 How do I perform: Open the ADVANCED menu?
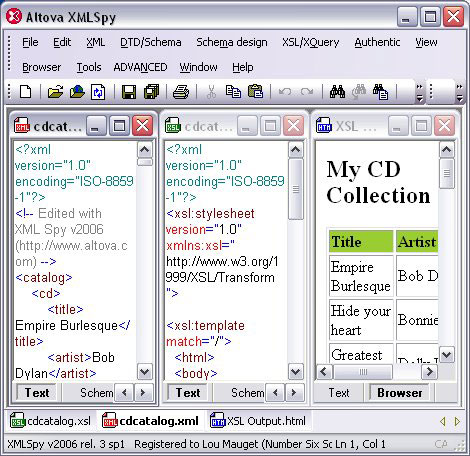click(x=140, y=67)
